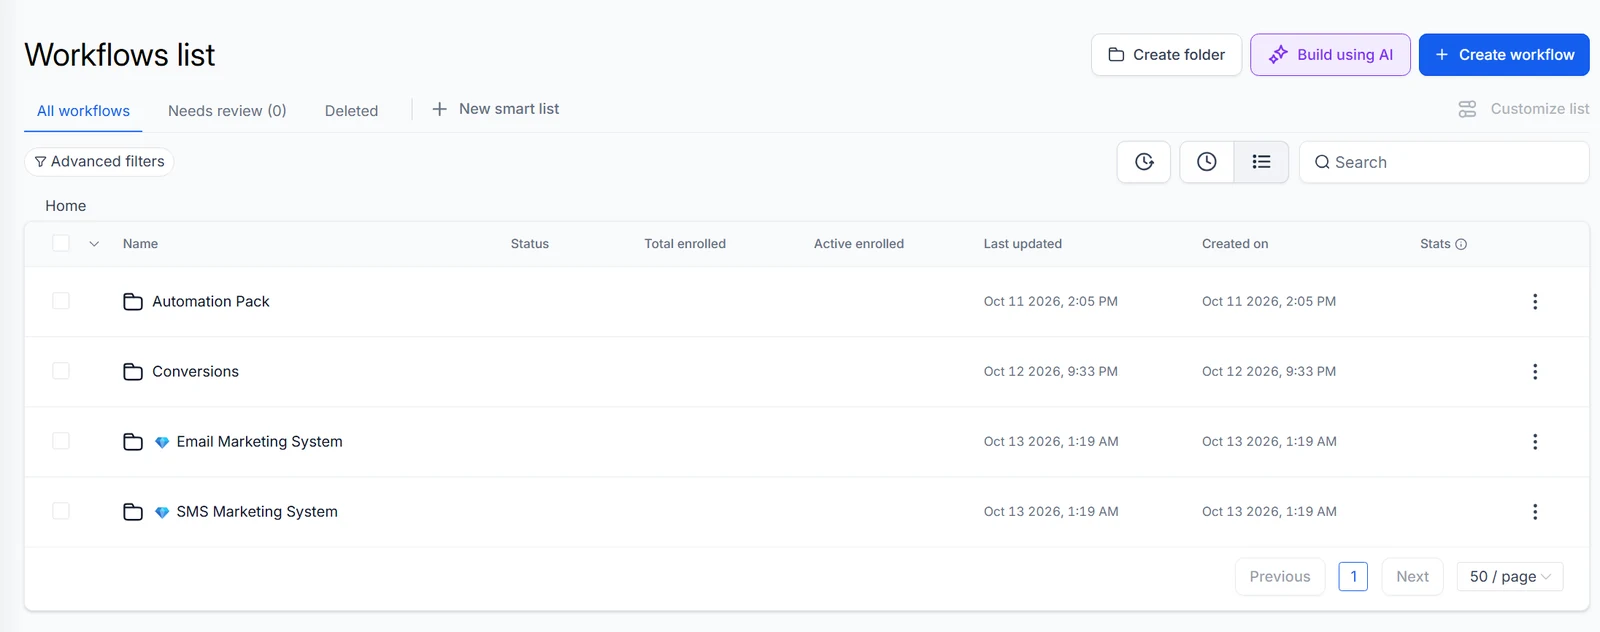The height and width of the screenshot is (632, 1600).
Task: Click the SMS Marketing System folder icon
Action: (x=133, y=512)
